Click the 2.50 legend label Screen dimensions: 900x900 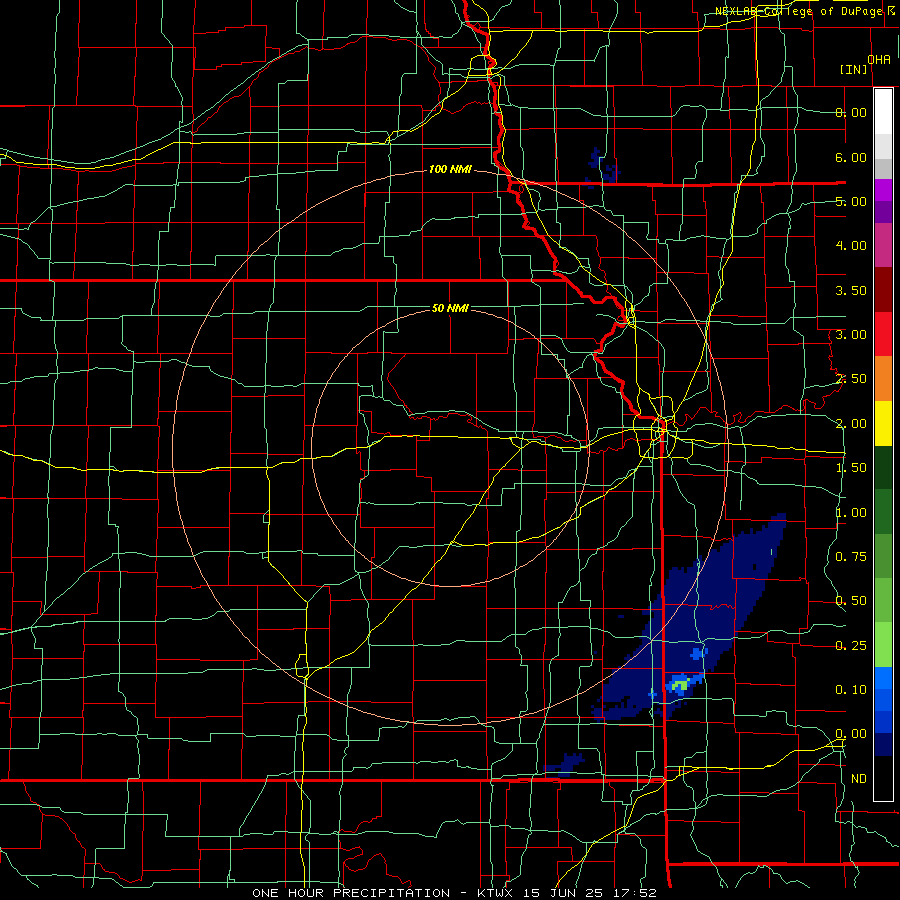point(851,379)
